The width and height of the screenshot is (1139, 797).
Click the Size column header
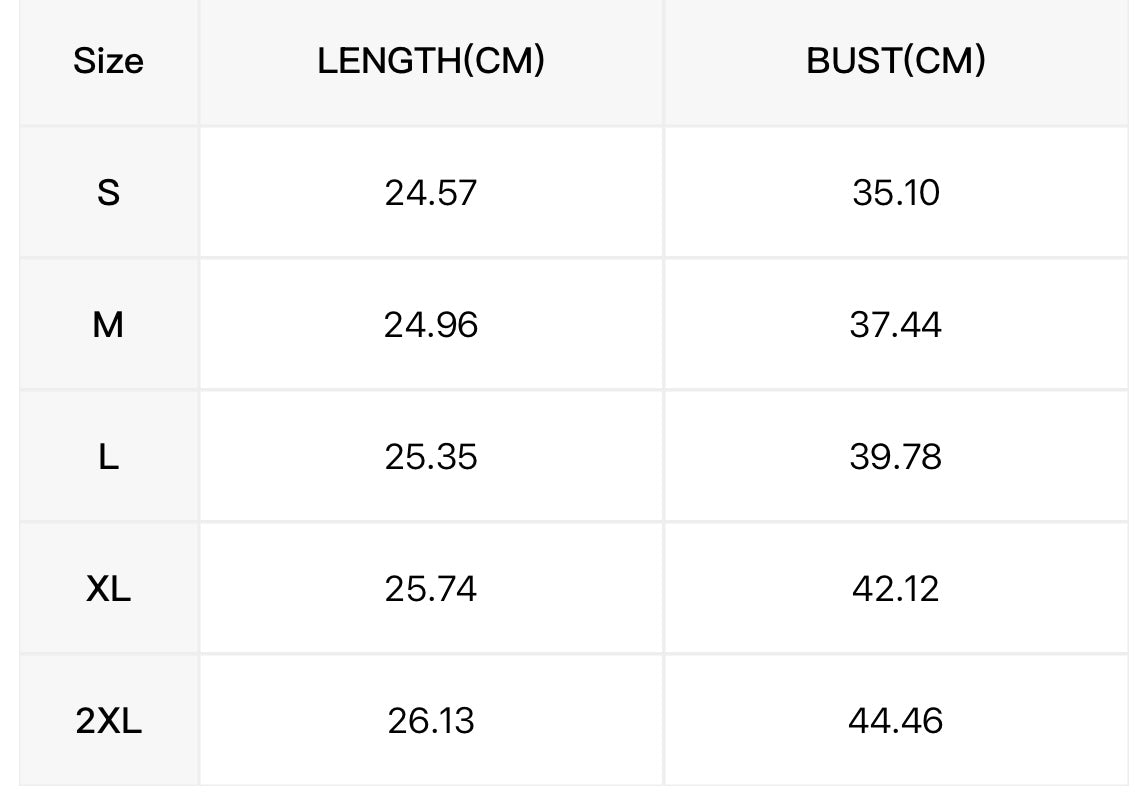click(x=108, y=61)
